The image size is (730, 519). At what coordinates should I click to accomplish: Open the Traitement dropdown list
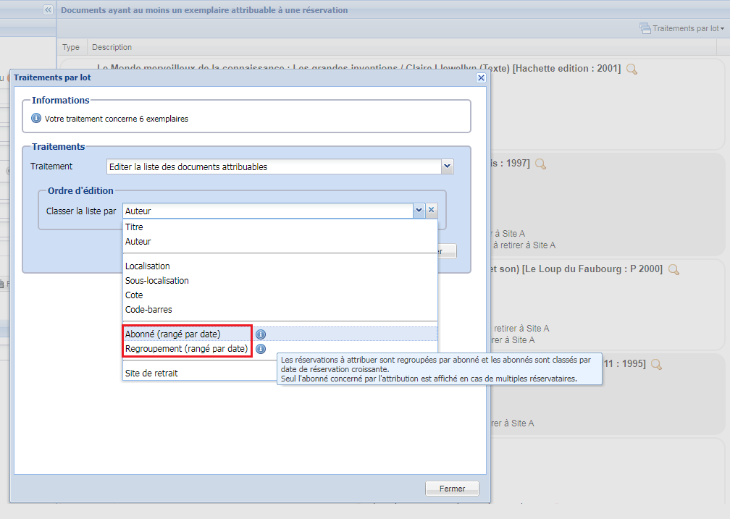446,167
